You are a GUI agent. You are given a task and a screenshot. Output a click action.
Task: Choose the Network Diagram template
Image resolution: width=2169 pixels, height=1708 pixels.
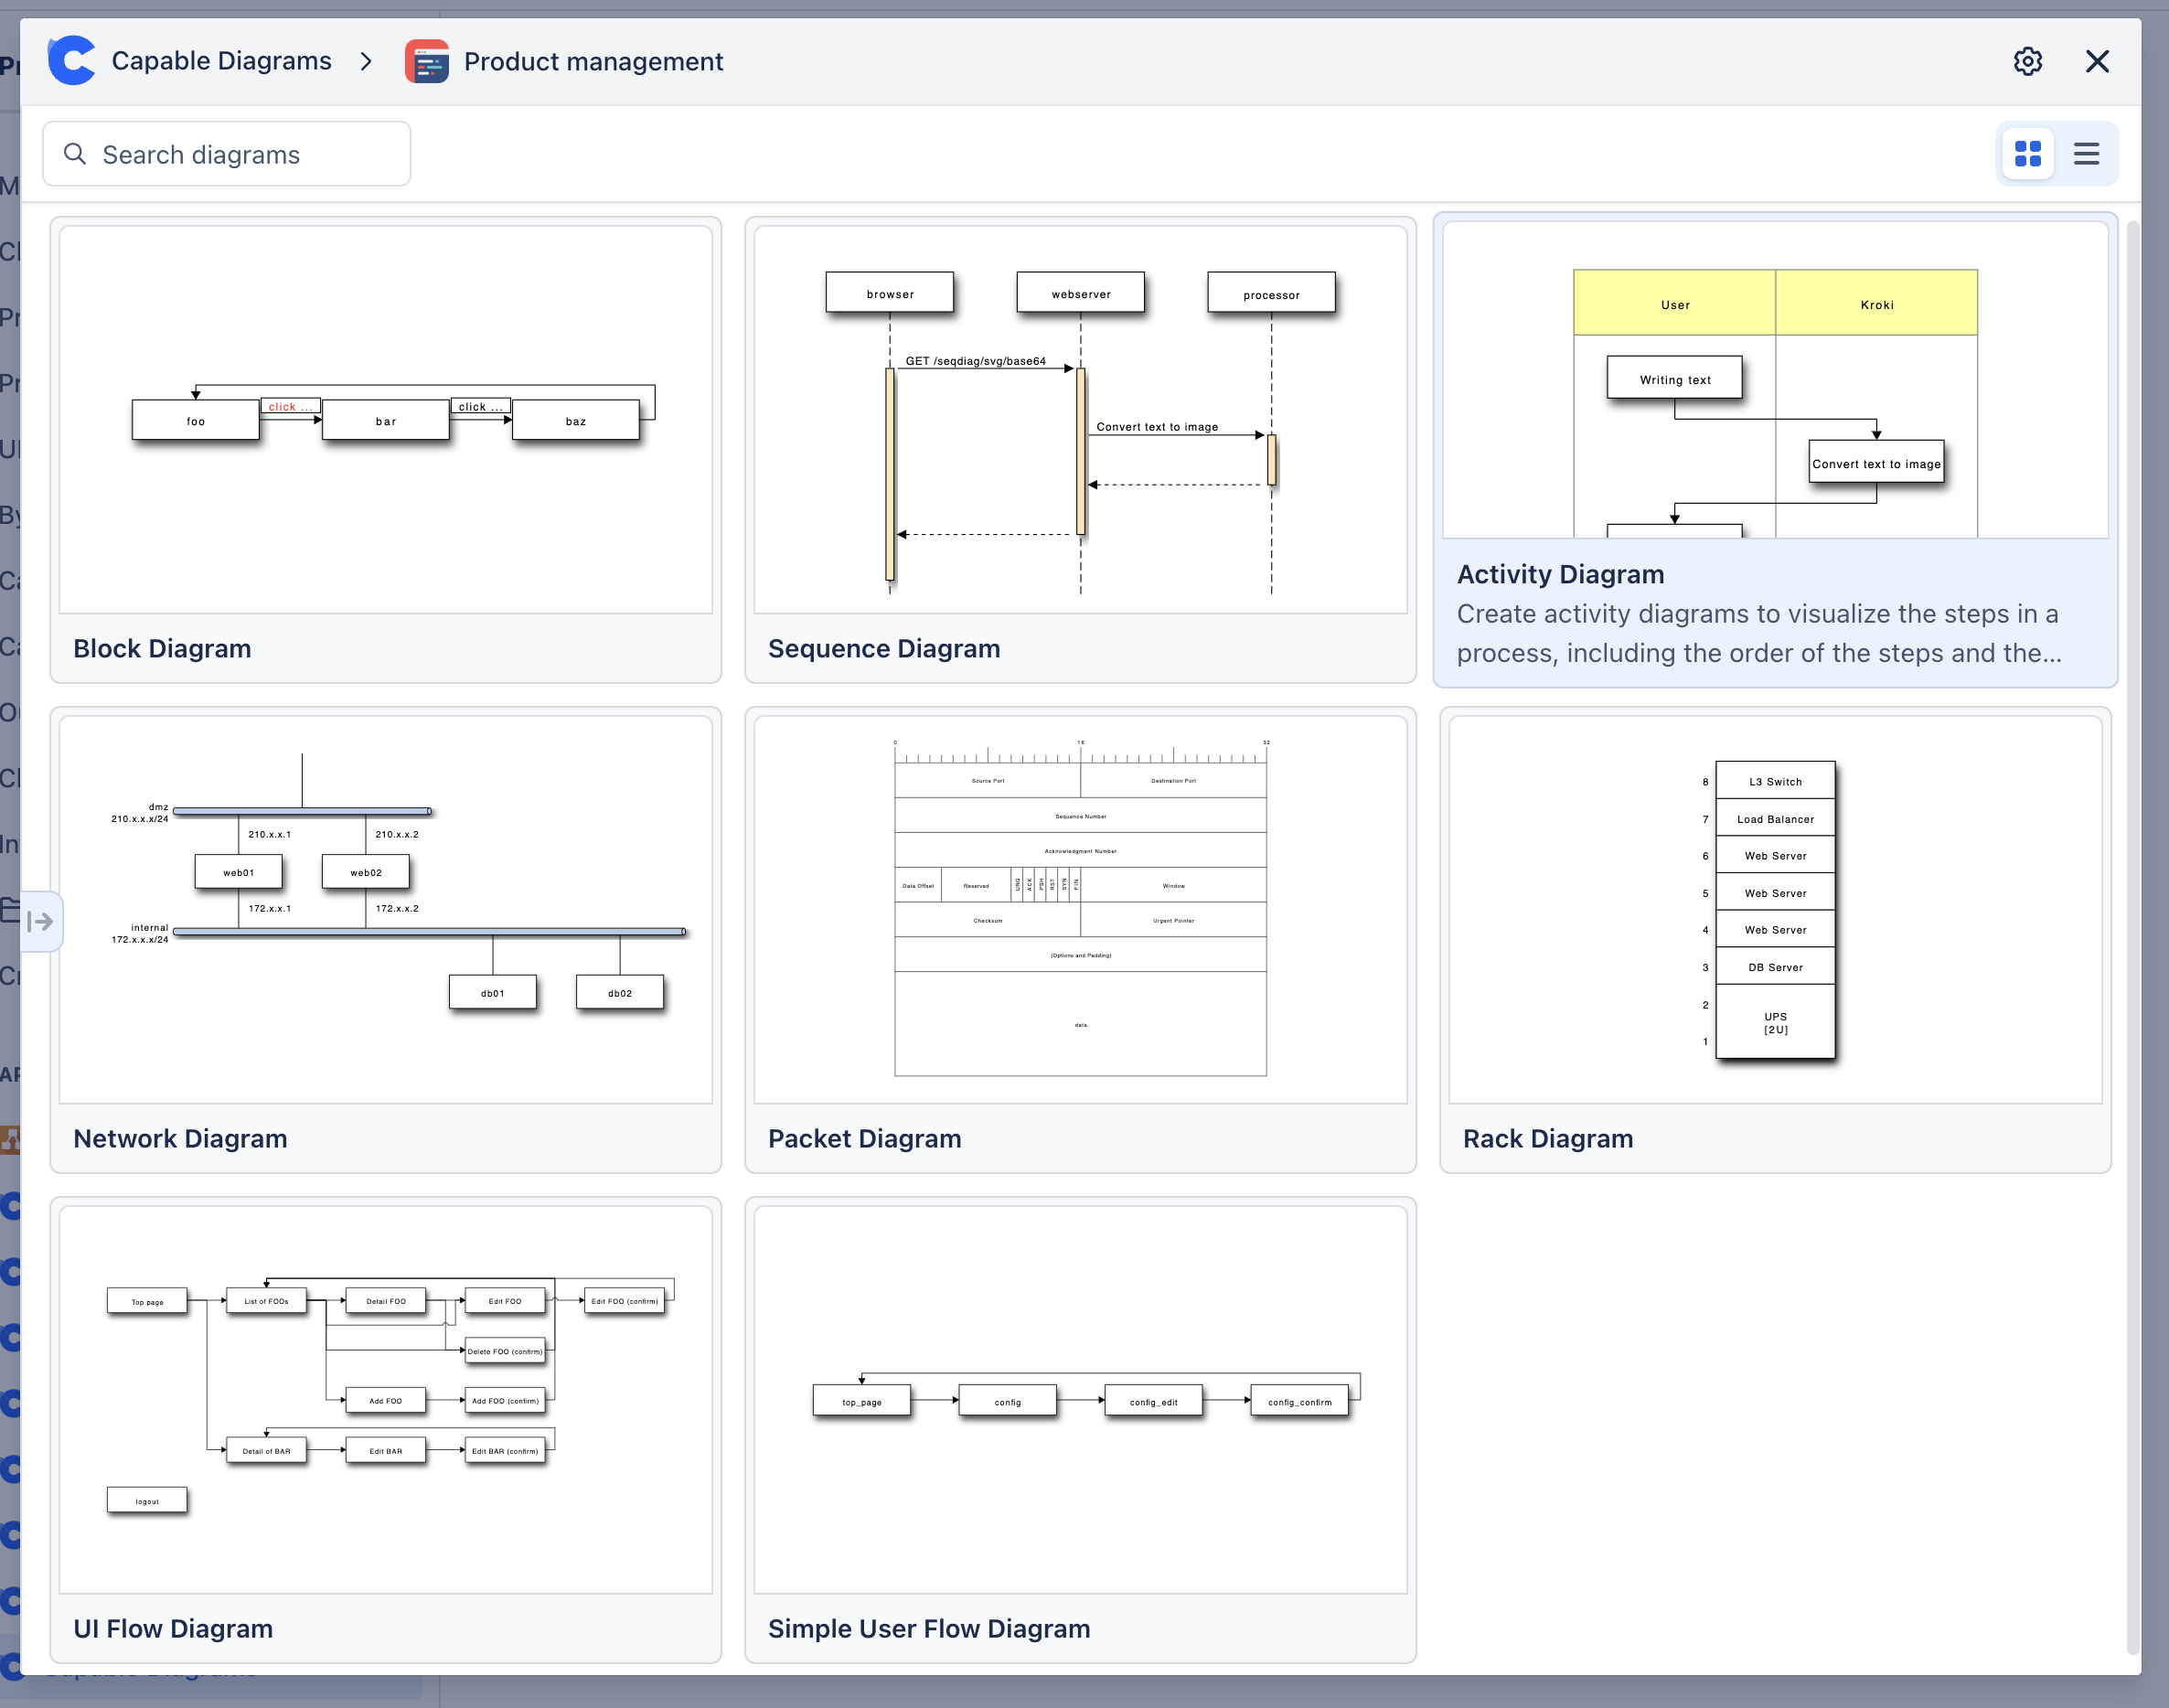tap(386, 940)
